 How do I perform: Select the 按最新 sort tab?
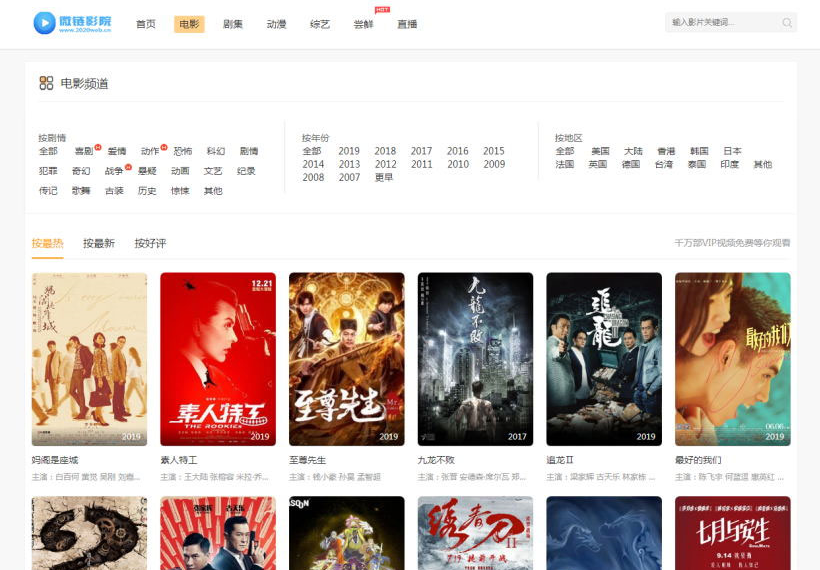coord(99,243)
